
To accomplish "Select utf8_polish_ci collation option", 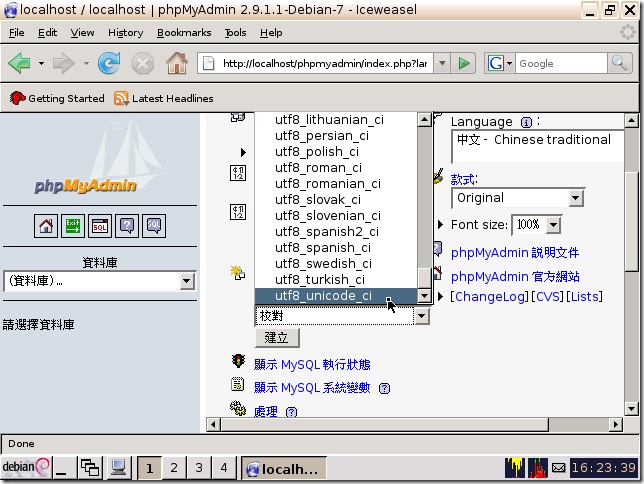I will pyautogui.click(x=336, y=152).
